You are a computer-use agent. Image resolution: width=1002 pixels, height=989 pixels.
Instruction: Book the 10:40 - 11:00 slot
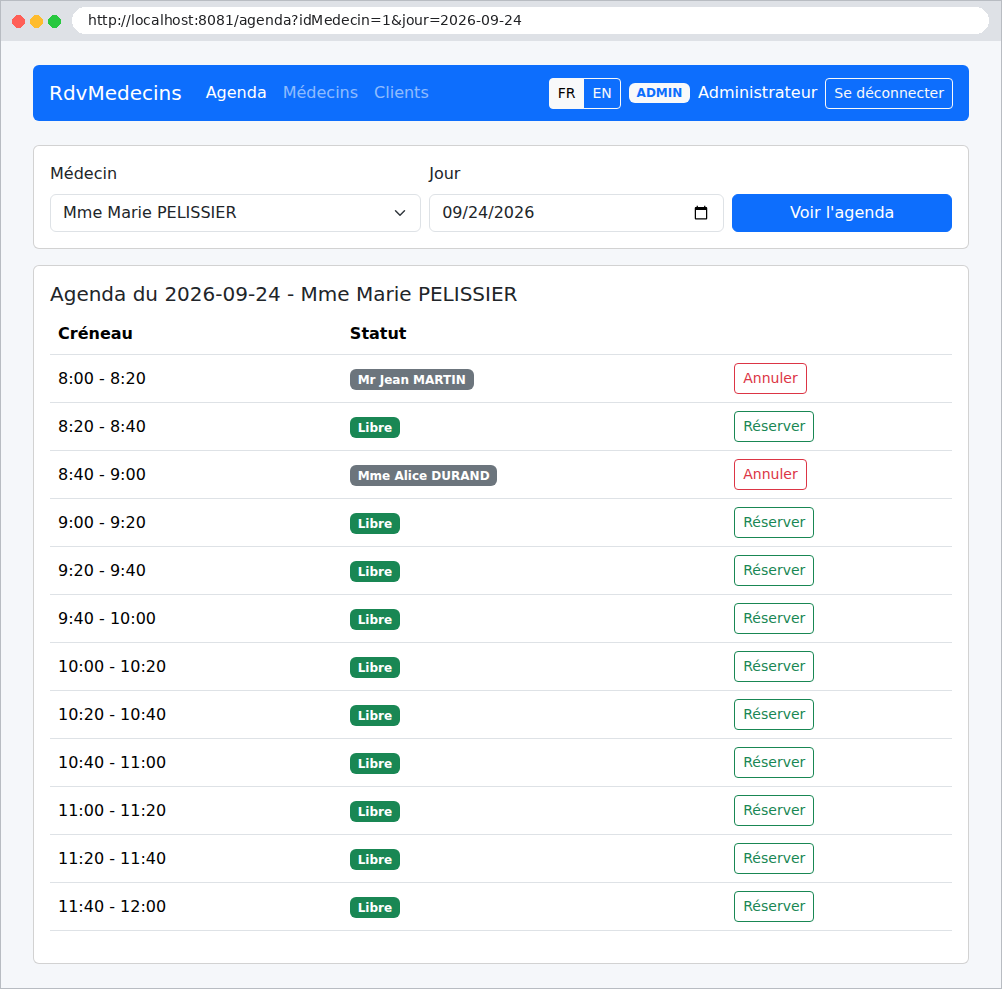774,762
